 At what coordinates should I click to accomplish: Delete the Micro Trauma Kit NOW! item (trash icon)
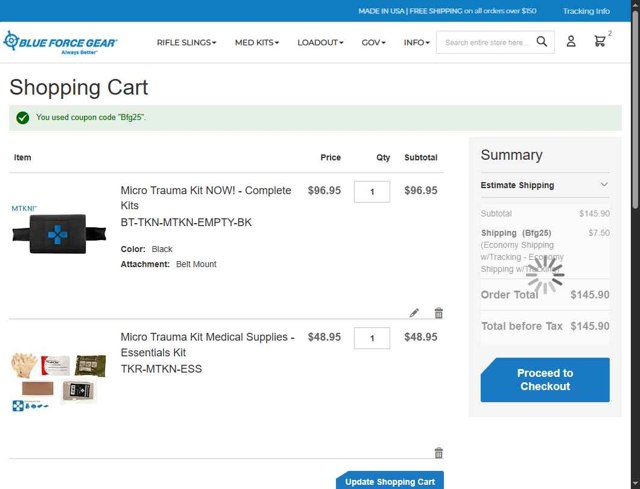tap(439, 313)
